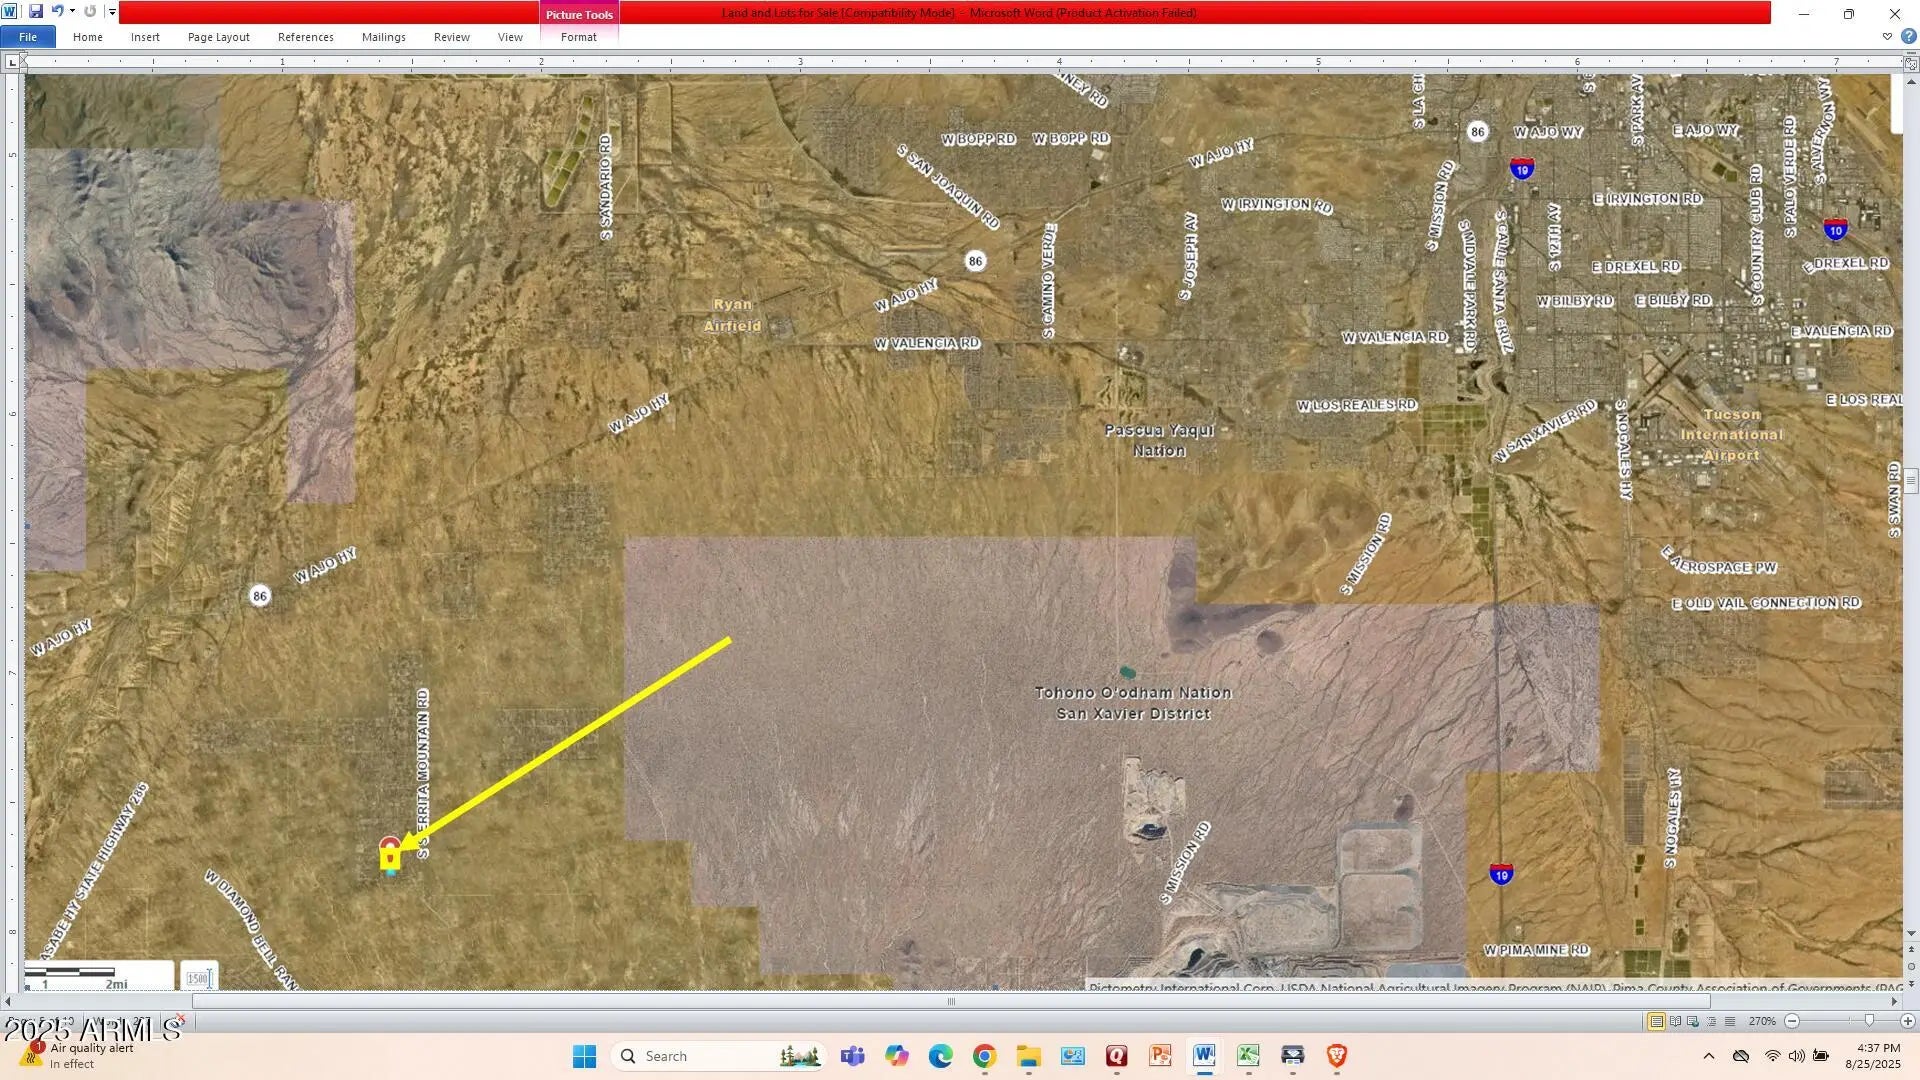Open the Undo history dropdown arrow
The width and height of the screenshot is (1920, 1080).
pyautogui.click(x=72, y=12)
